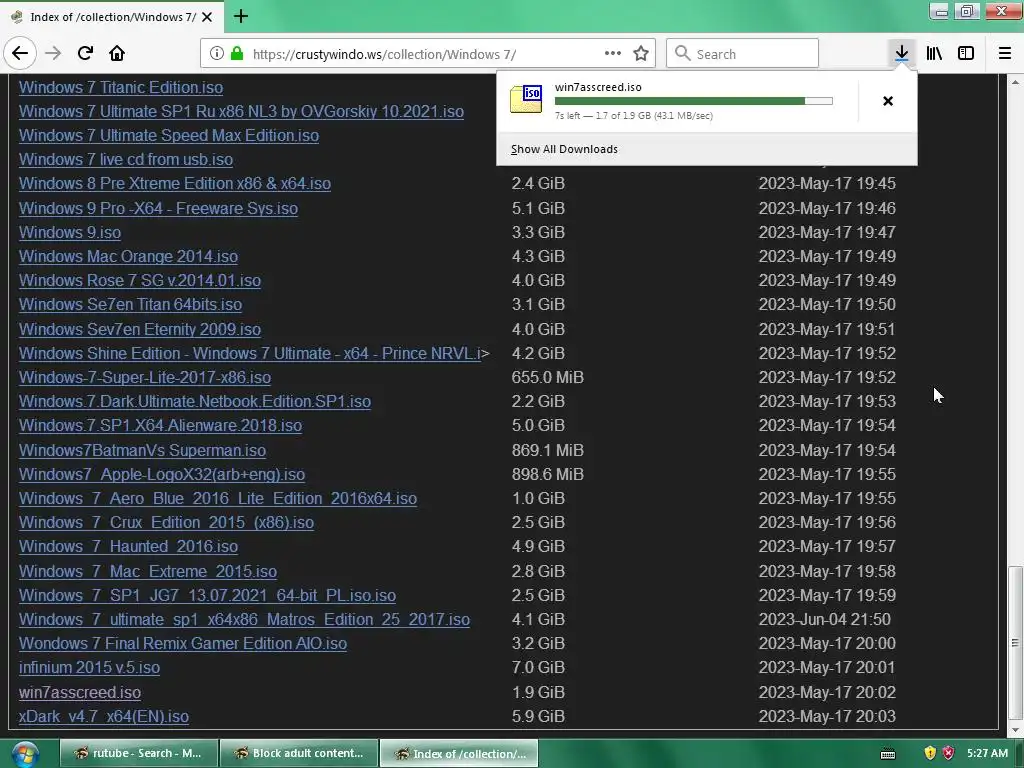Open on-screen keyboard tray icon

(888, 754)
